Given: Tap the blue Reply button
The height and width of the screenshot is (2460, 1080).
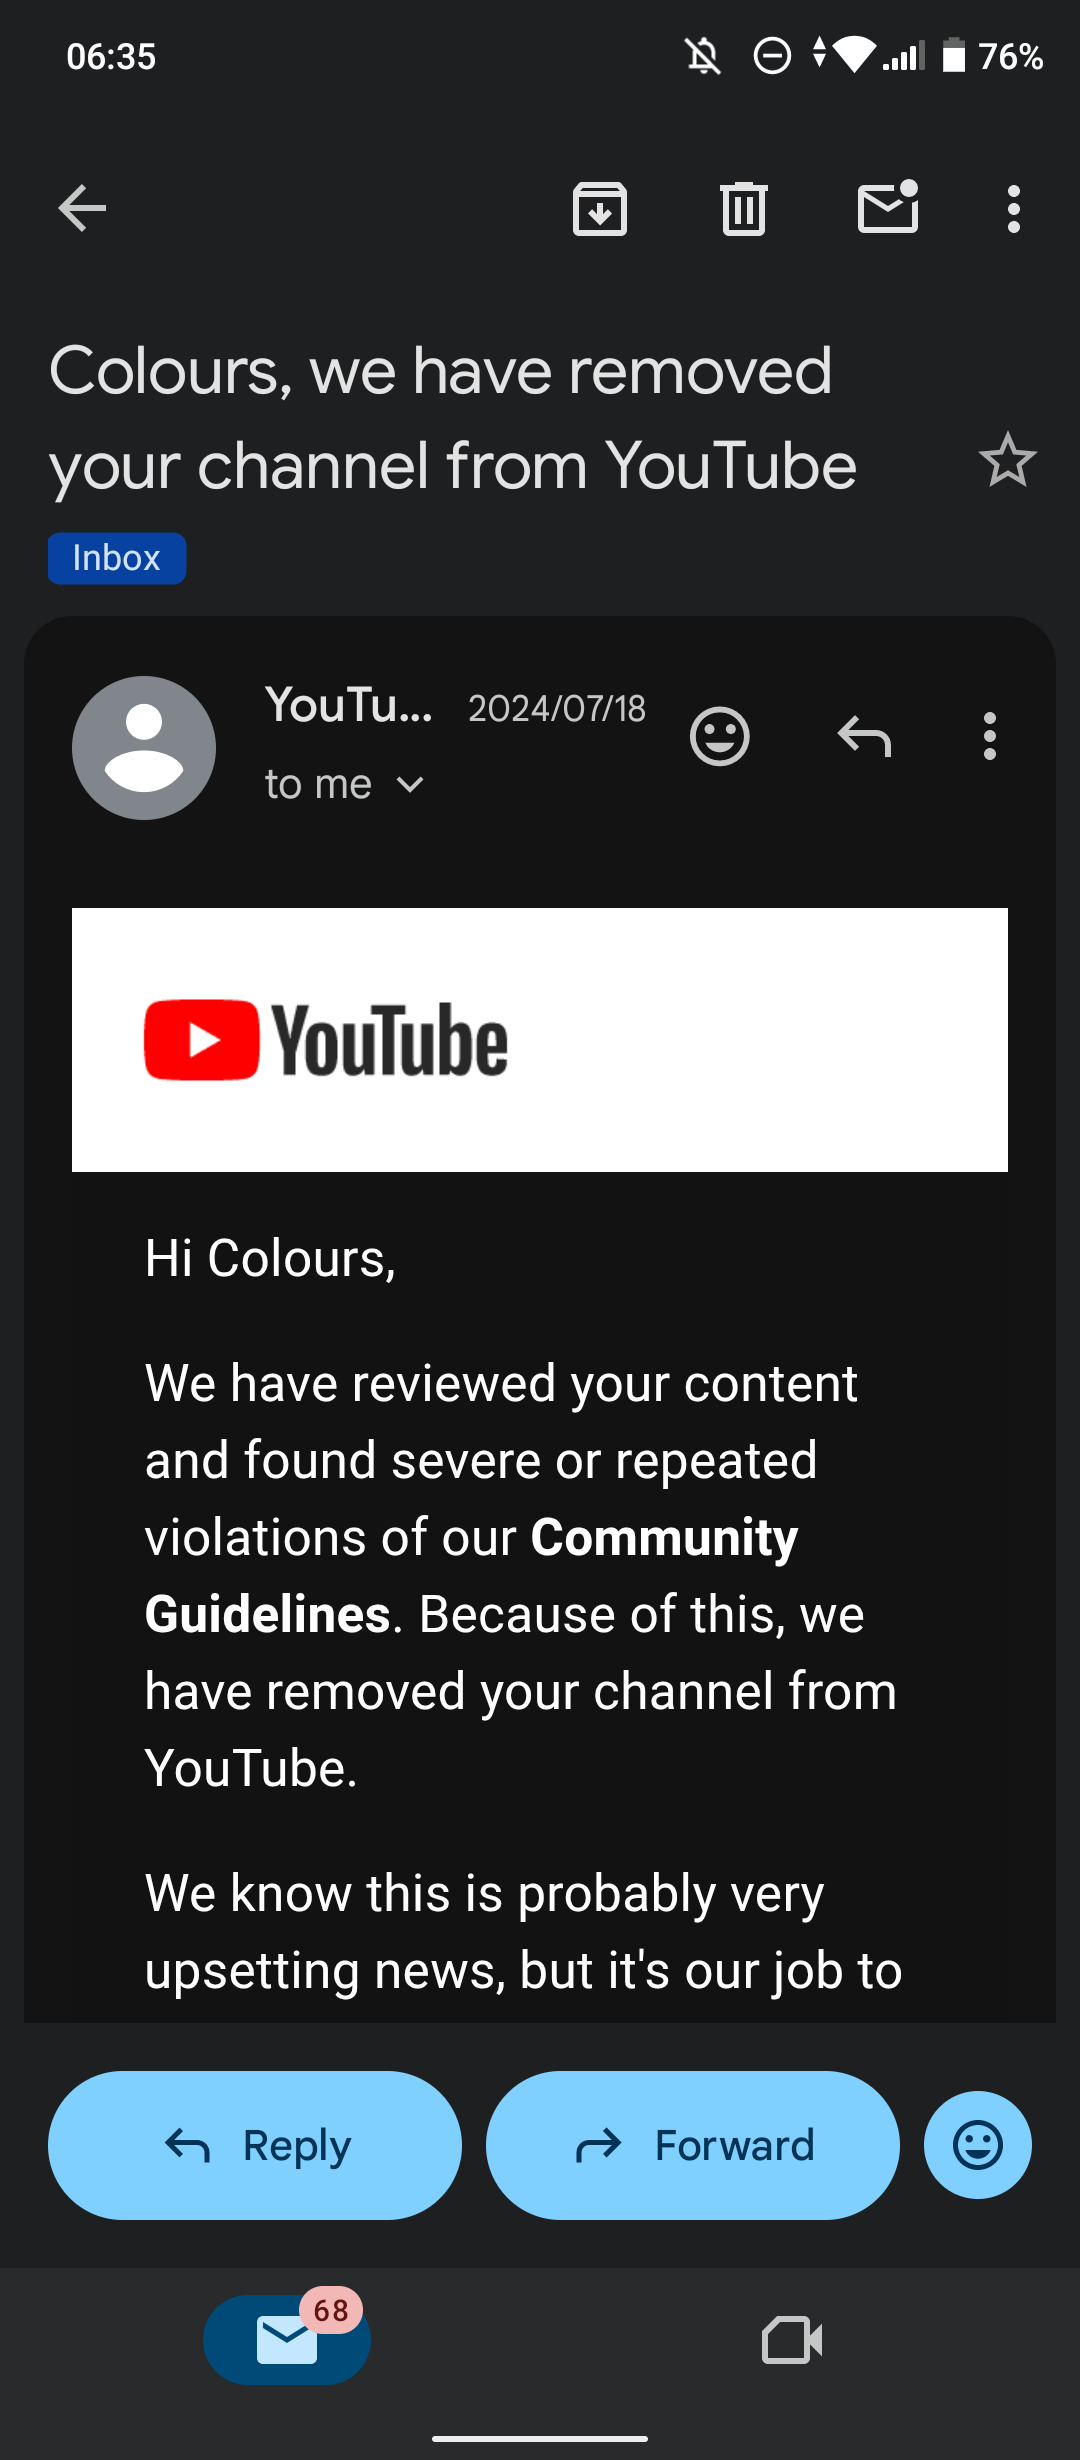Looking at the screenshot, I should coord(255,2145).
